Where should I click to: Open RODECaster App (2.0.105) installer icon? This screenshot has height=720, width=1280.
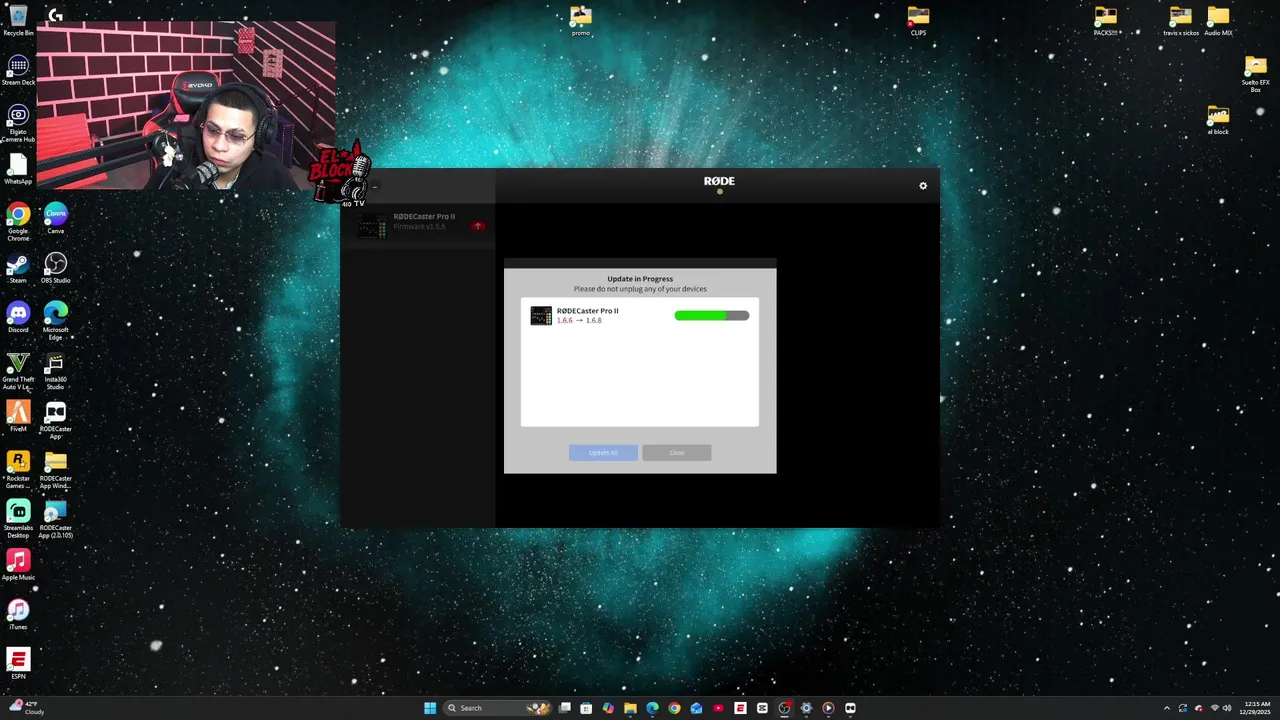[55, 519]
